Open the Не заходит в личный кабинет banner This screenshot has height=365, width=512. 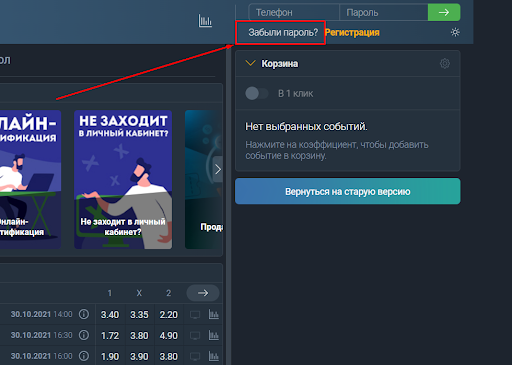click(123, 179)
